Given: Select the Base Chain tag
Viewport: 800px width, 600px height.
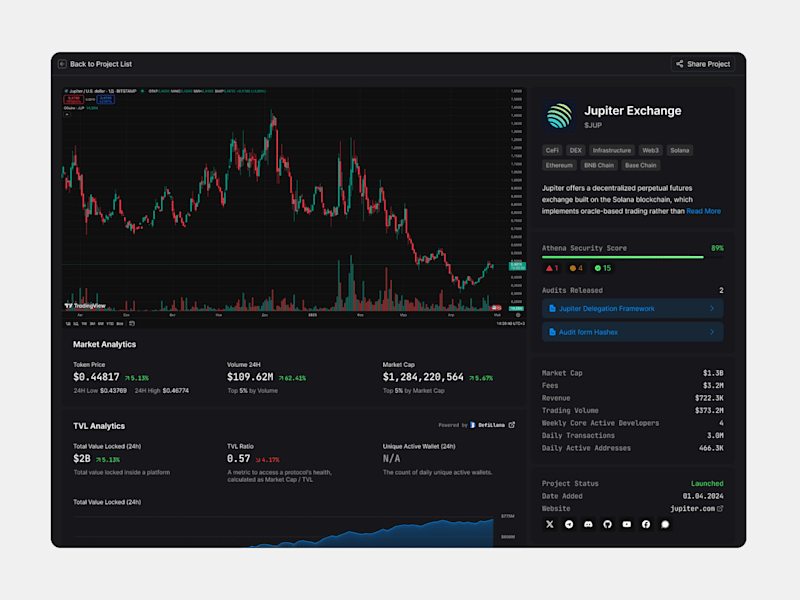Looking at the screenshot, I should (640, 165).
